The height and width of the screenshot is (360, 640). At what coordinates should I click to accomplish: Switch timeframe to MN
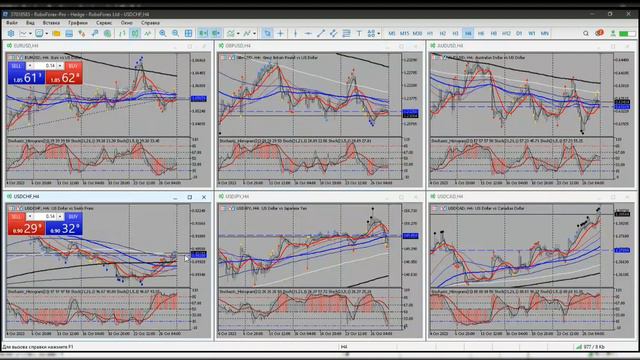pyautogui.click(x=544, y=33)
